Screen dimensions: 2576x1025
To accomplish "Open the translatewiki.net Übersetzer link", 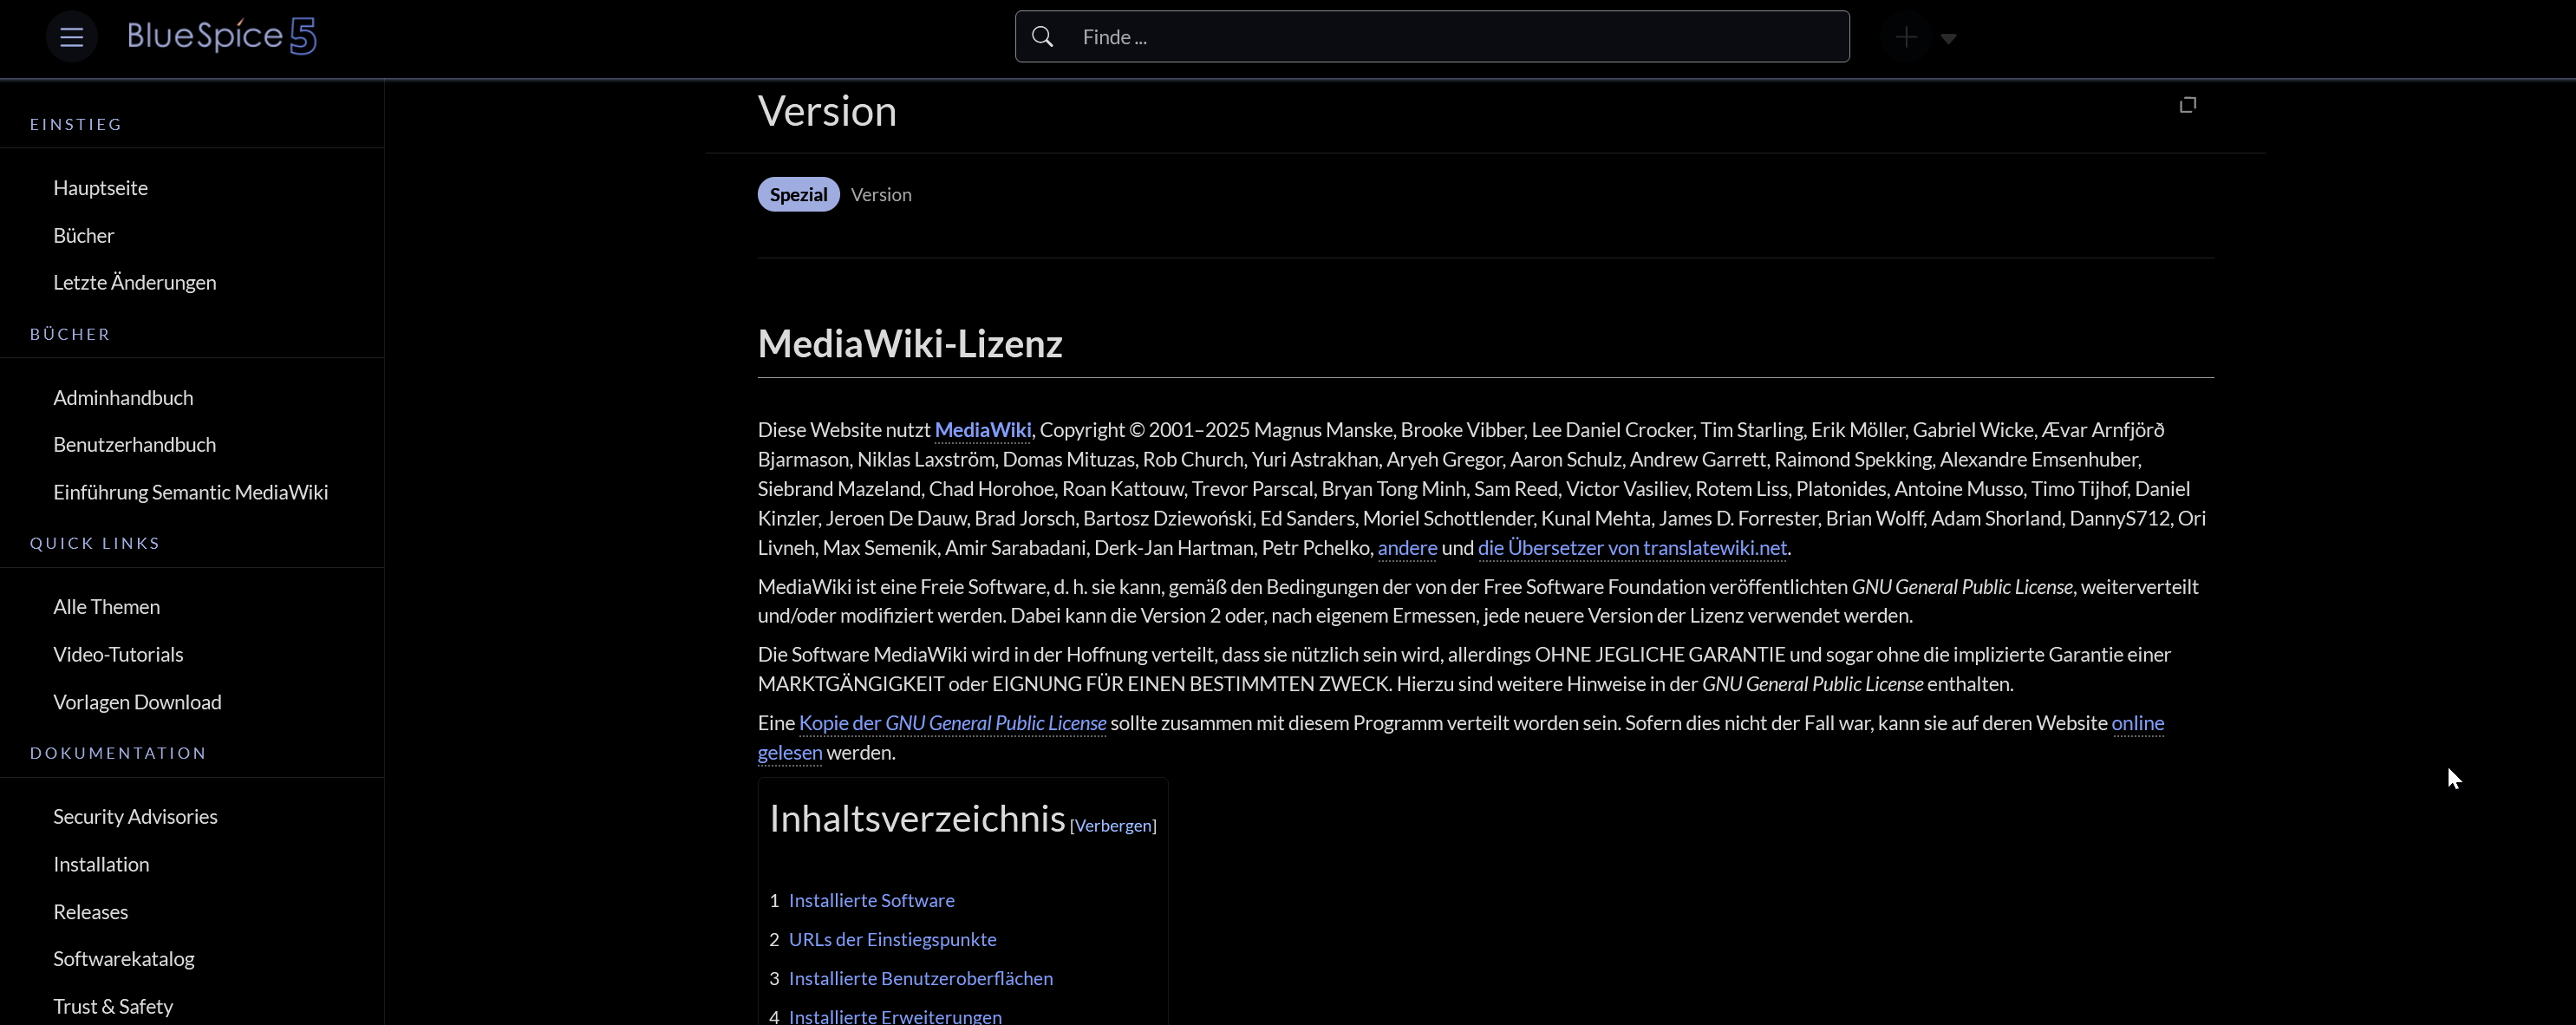I will (x=1631, y=548).
